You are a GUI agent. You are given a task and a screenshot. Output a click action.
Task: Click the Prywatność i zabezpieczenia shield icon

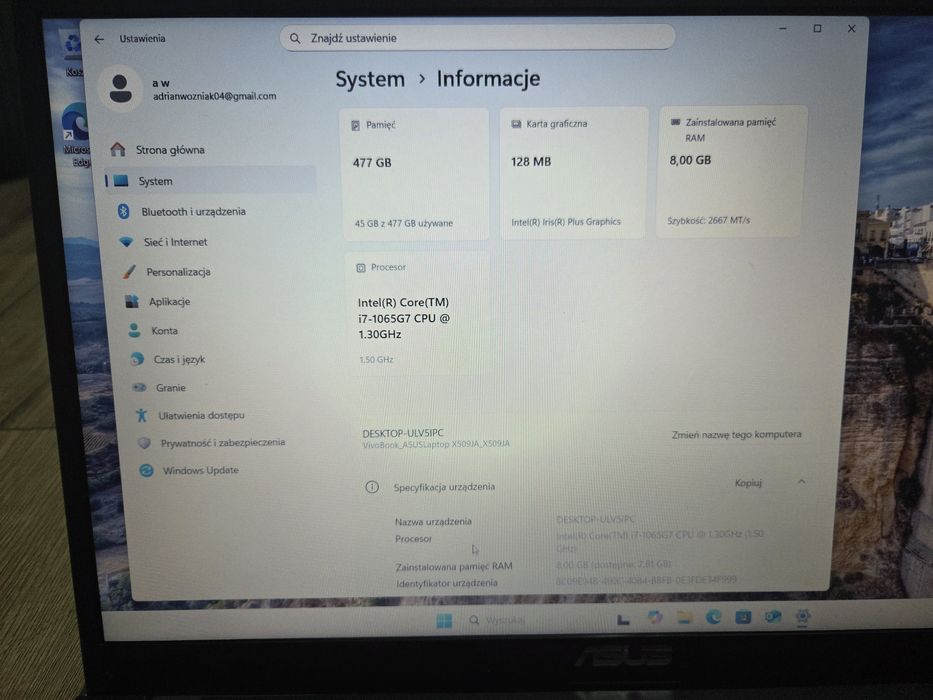pyautogui.click(x=144, y=442)
